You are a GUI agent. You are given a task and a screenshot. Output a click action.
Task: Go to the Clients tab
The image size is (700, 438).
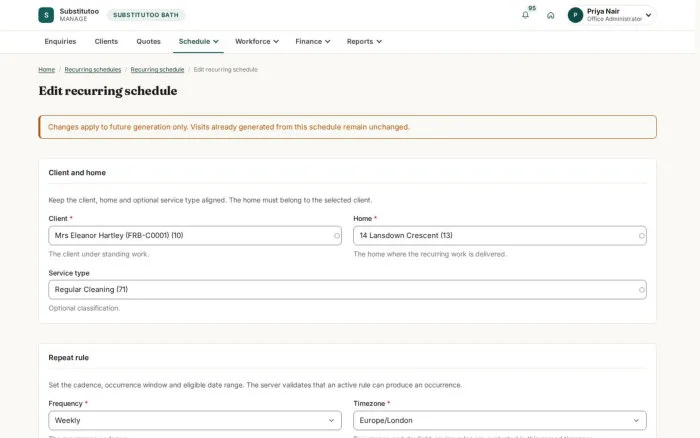tap(106, 42)
